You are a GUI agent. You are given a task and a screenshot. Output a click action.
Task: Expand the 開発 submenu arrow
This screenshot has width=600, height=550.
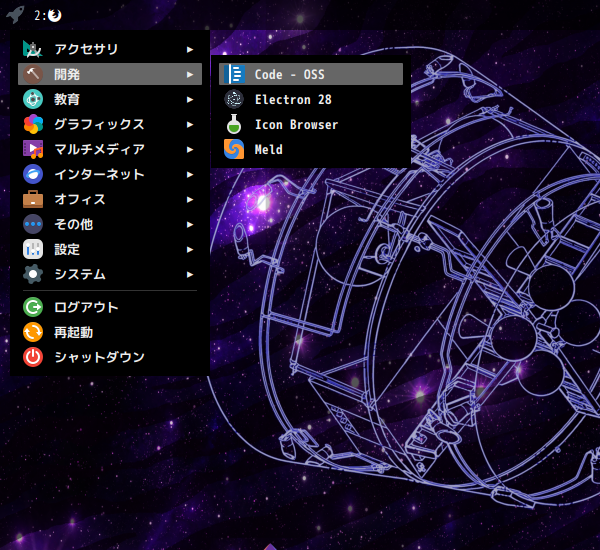point(190,74)
